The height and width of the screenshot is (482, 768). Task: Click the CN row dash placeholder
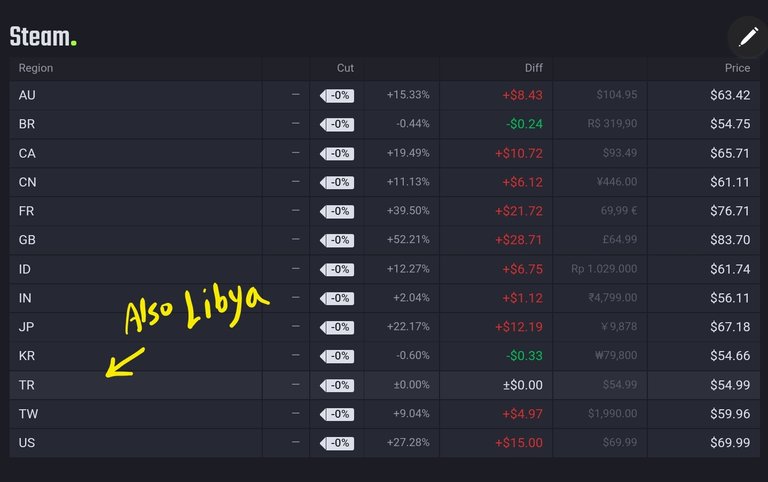(x=295, y=182)
